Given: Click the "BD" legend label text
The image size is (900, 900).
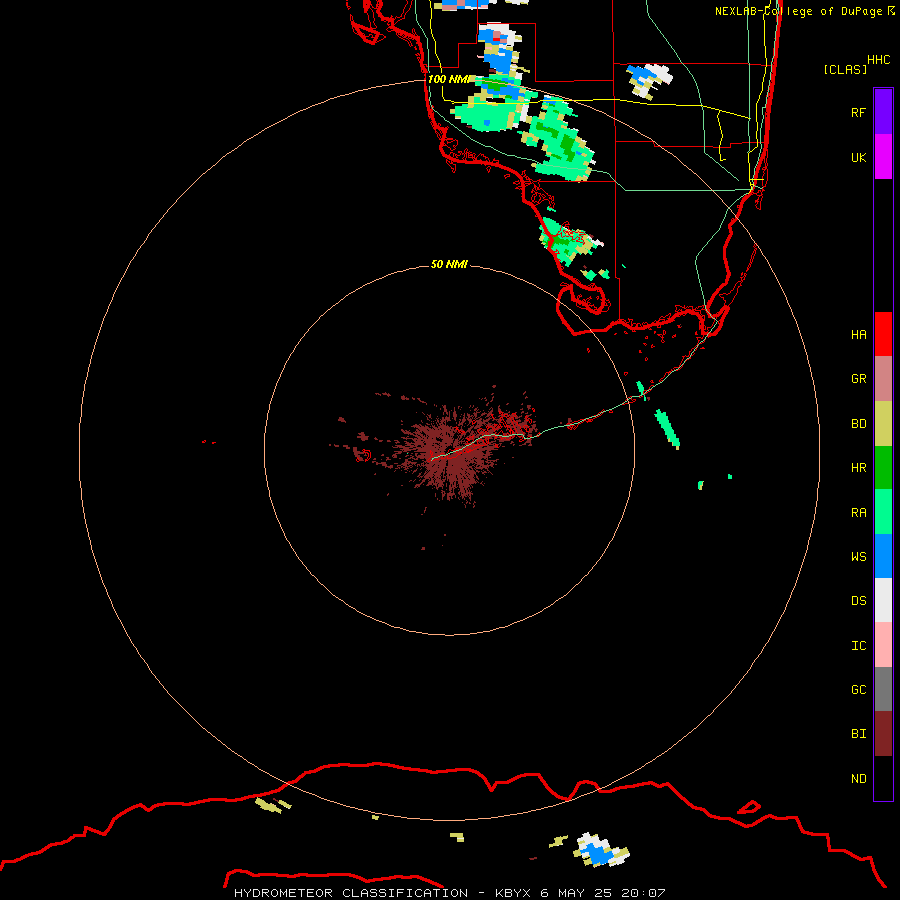Looking at the screenshot, I should point(858,424).
